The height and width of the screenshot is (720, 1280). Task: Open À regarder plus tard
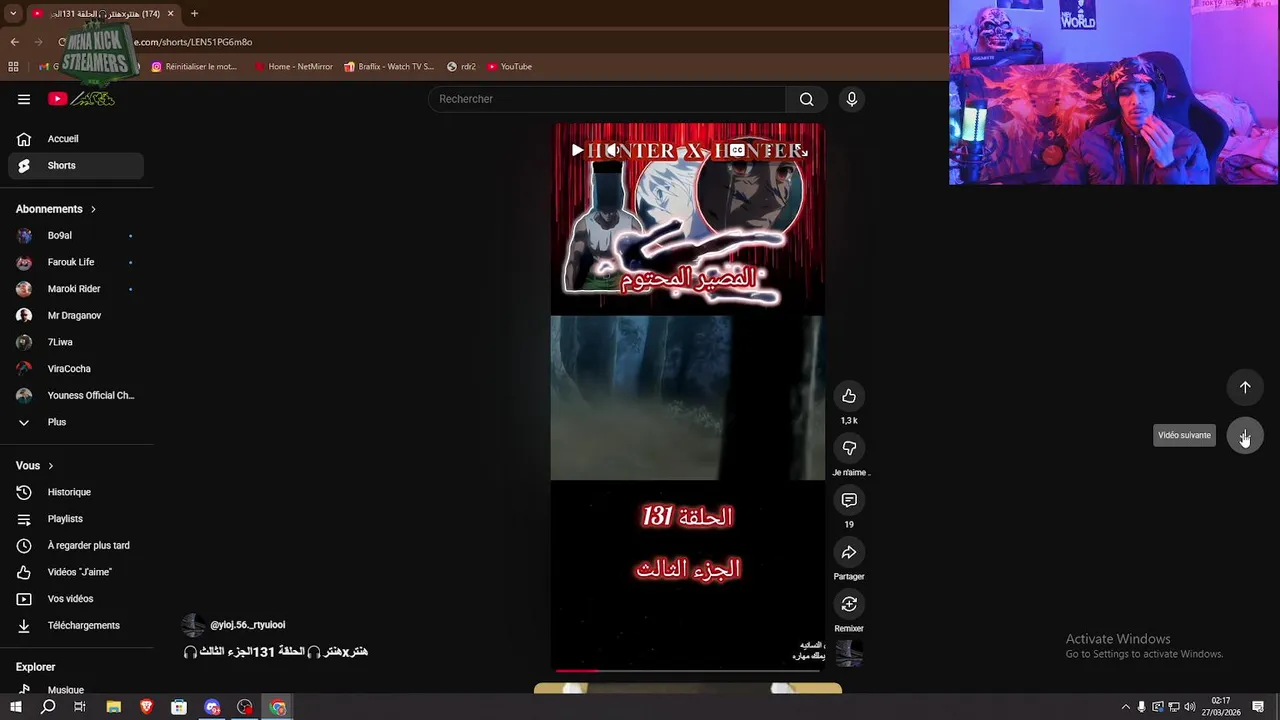click(x=76, y=546)
